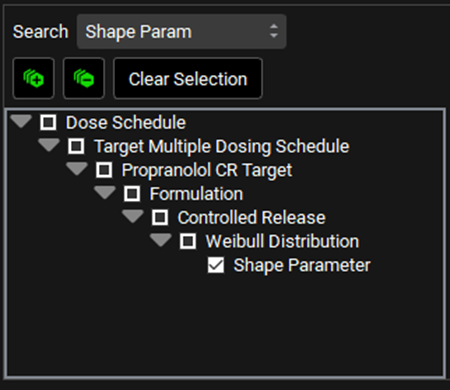Check the Propranolol CR Target checkbox
The height and width of the screenshot is (390, 450).
104,170
